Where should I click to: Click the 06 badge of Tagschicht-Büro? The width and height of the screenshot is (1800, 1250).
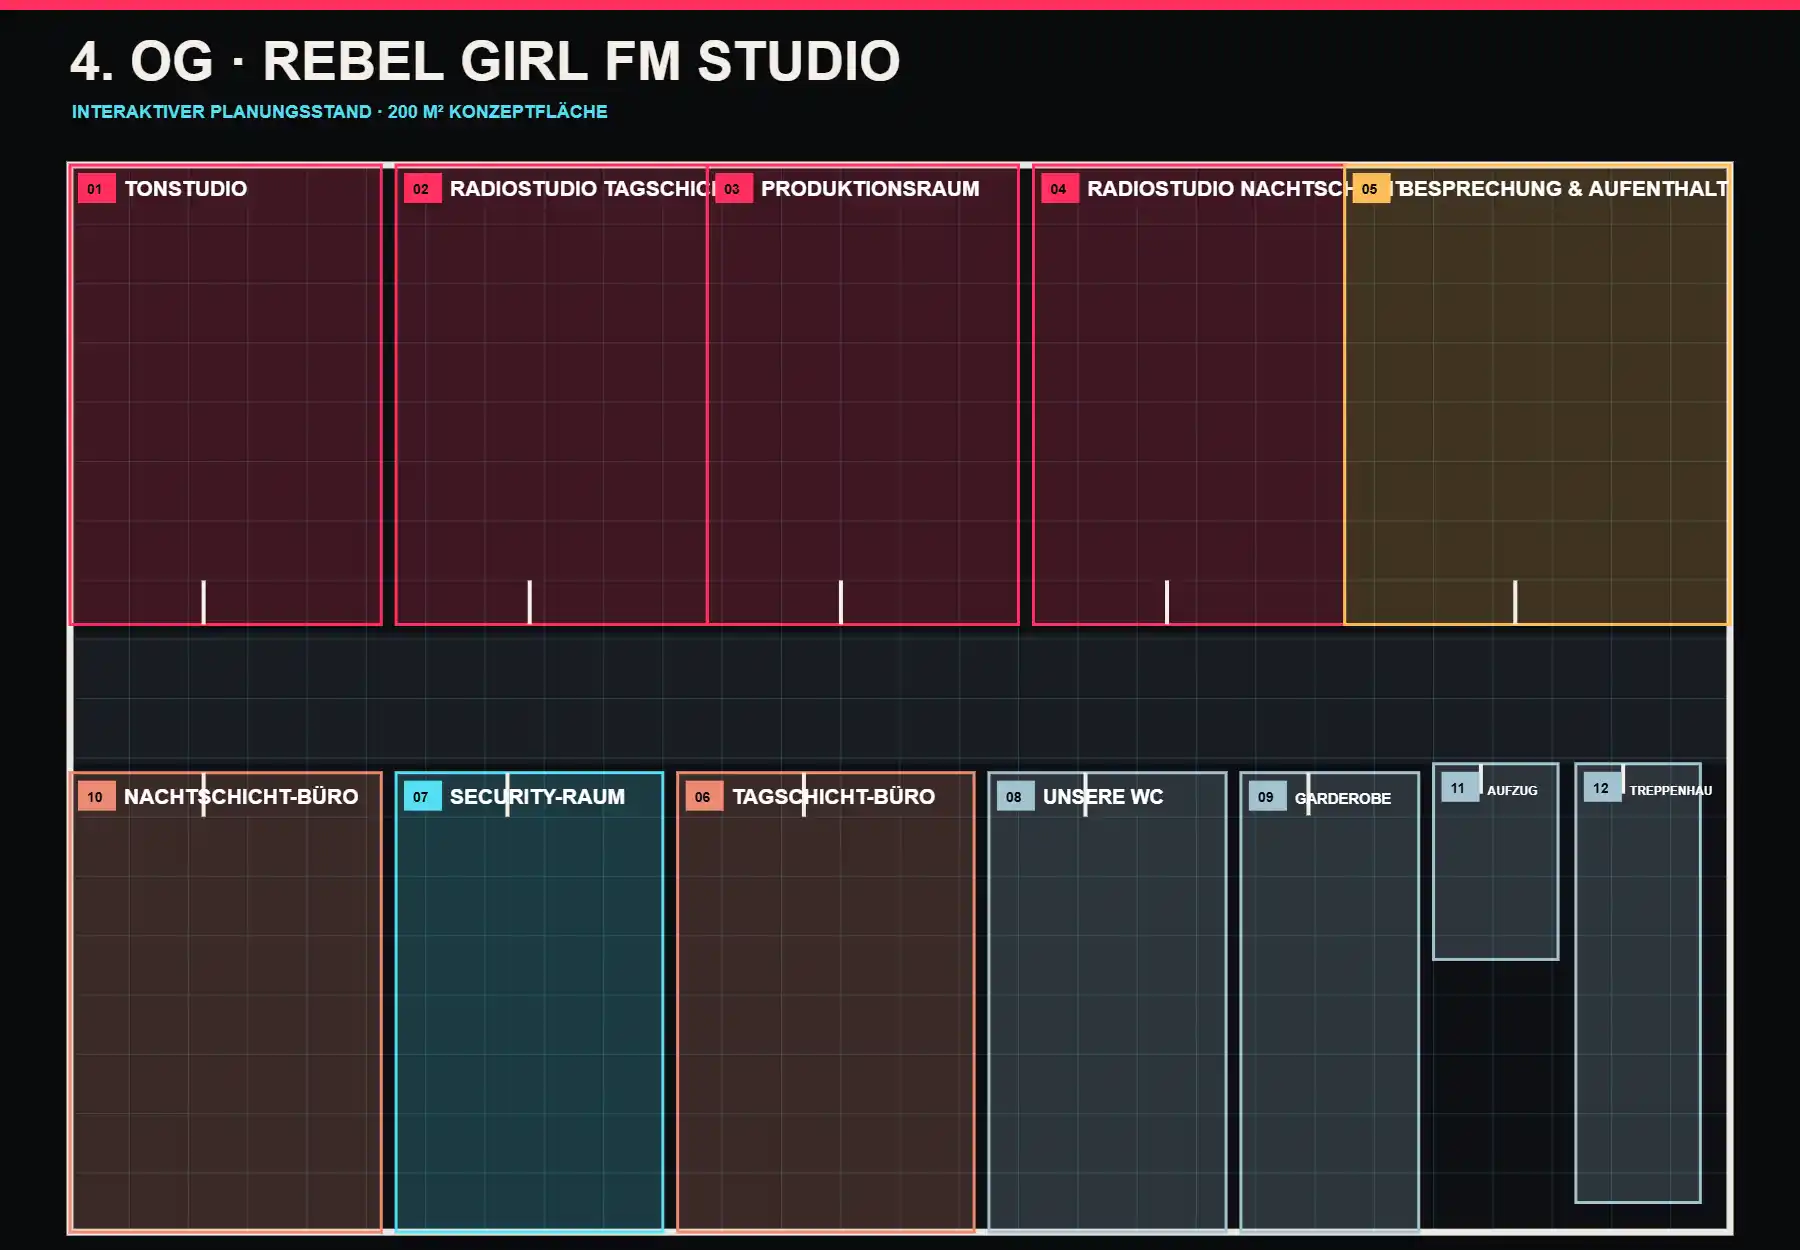click(704, 797)
